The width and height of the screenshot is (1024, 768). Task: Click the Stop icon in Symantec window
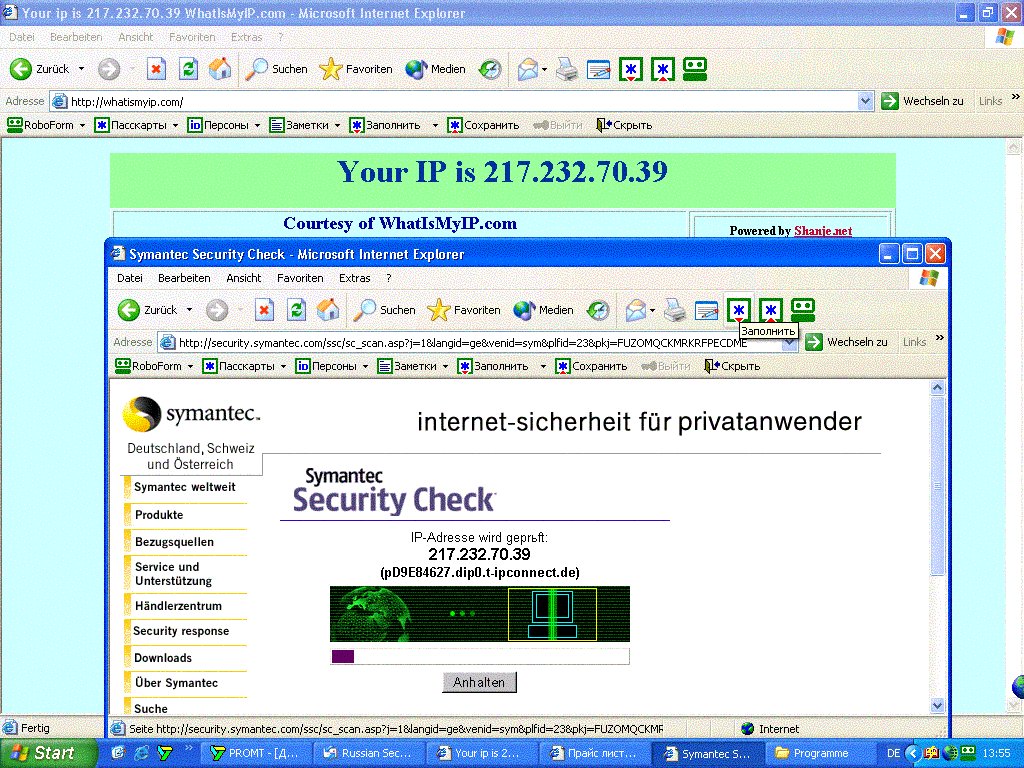[264, 310]
